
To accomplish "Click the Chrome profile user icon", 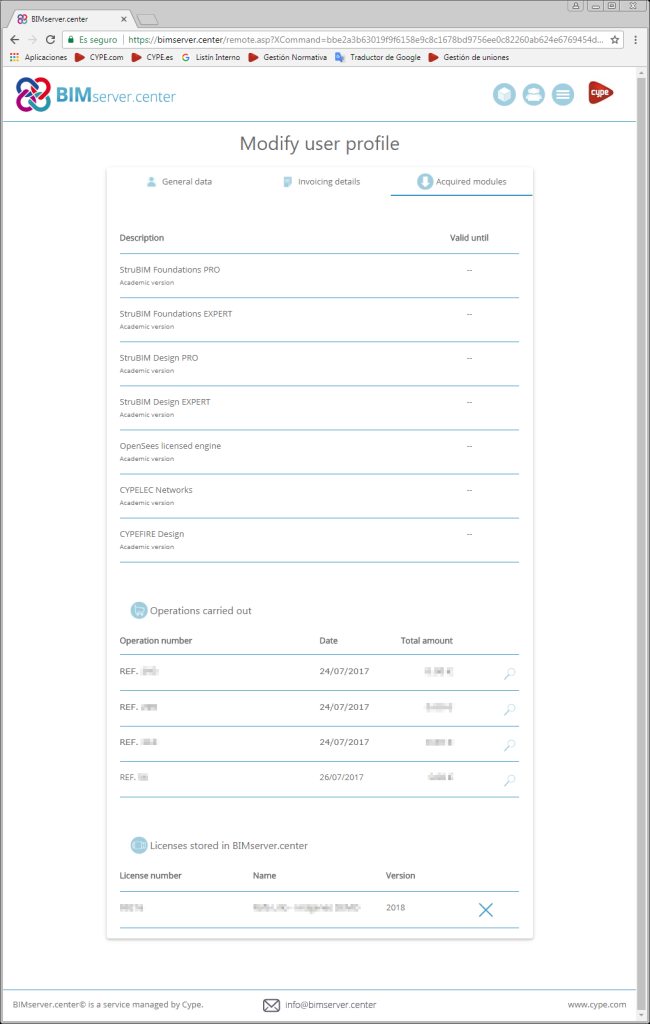I will pos(576,6).
